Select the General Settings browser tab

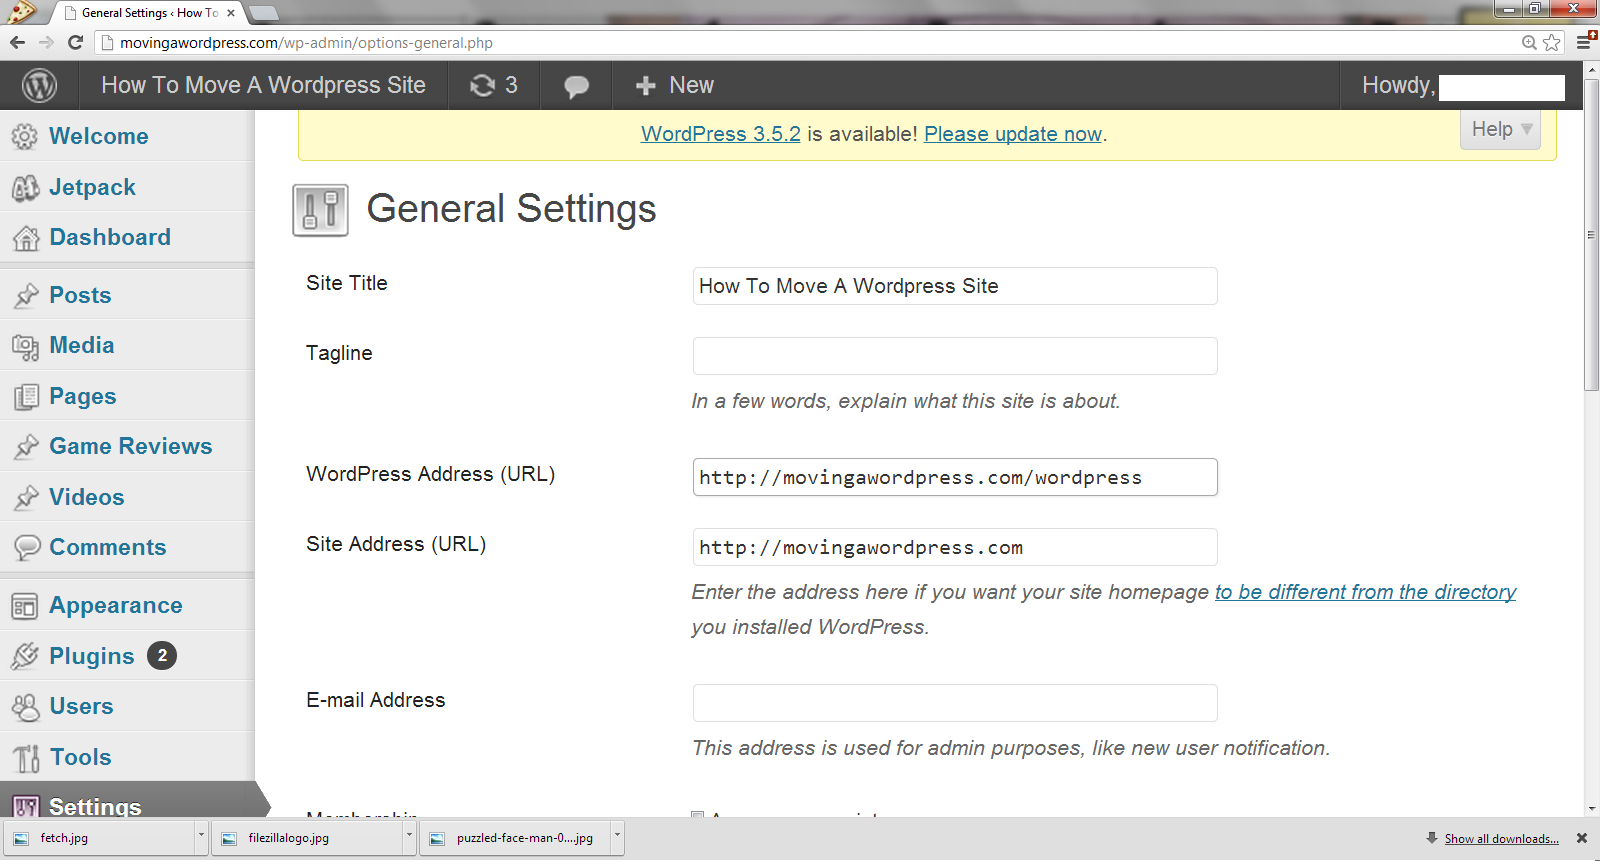148,13
